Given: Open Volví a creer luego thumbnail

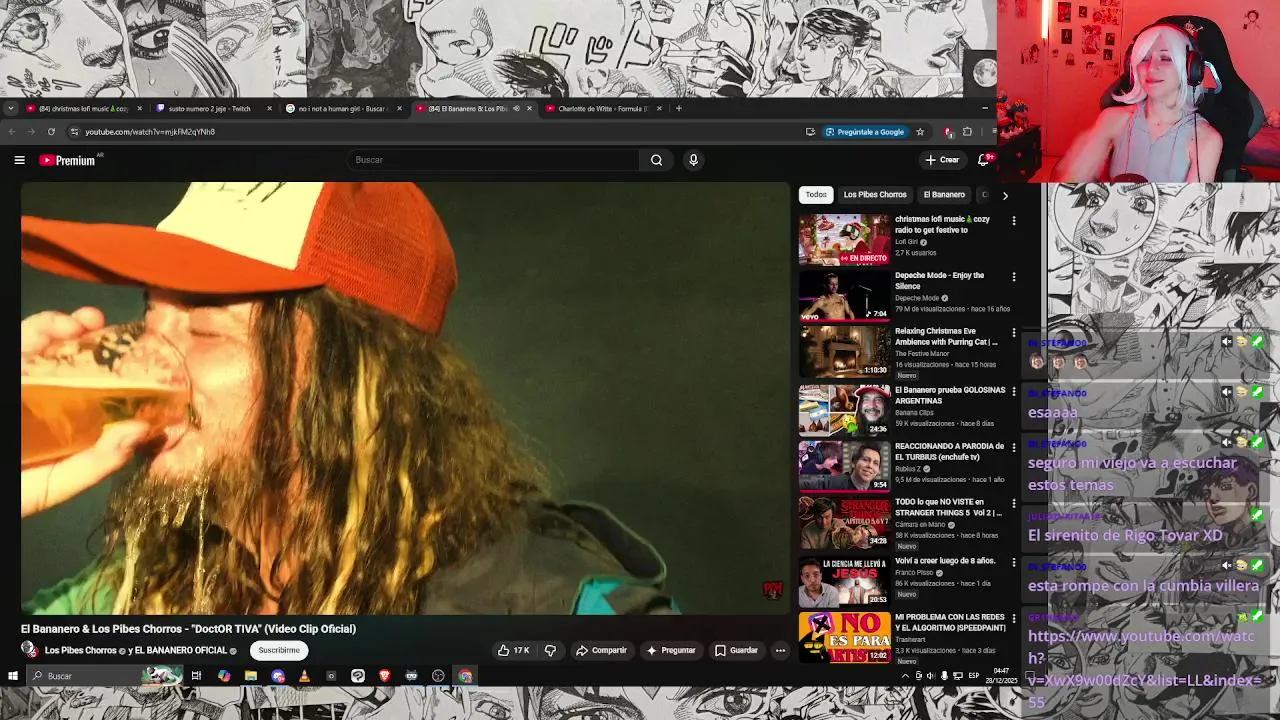Looking at the screenshot, I should [x=844, y=580].
